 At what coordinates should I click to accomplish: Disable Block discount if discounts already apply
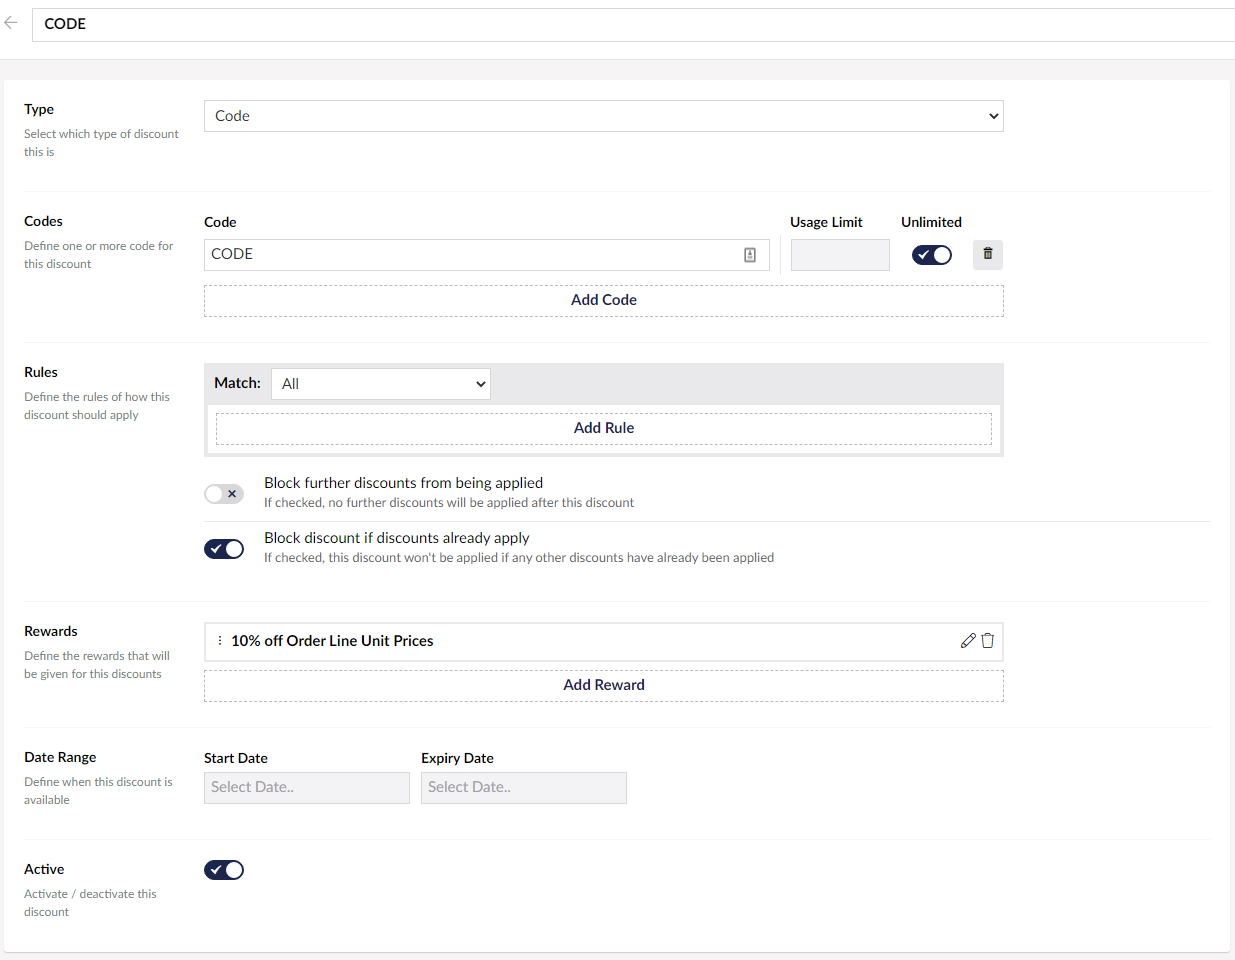coord(224,549)
